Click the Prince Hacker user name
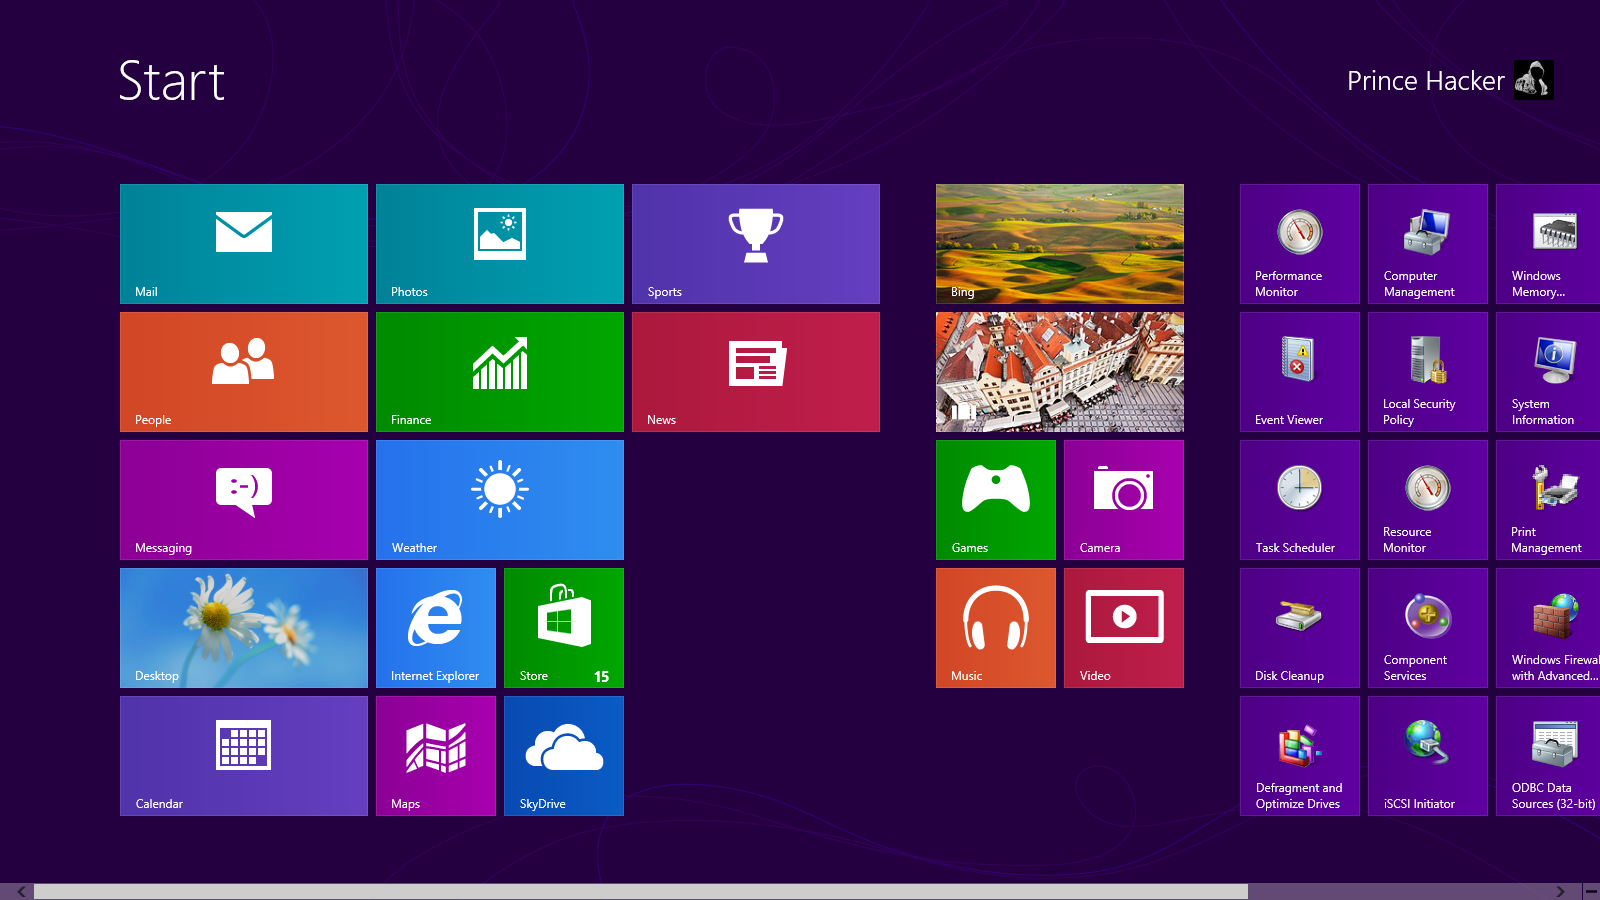 (1425, 81)
